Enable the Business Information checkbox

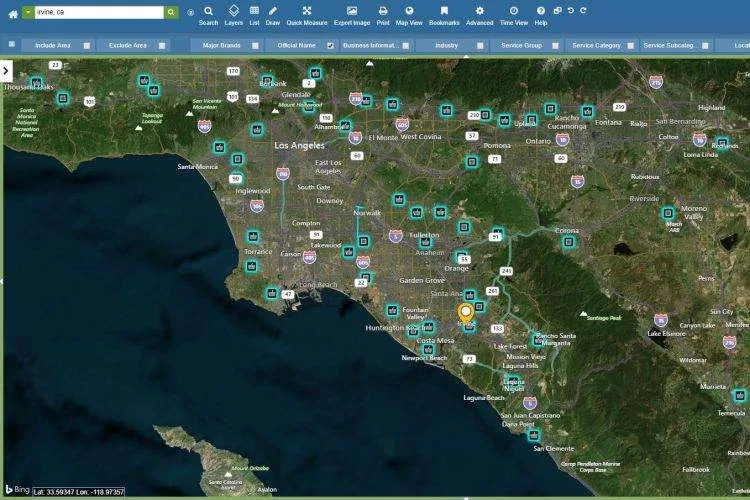406,45
